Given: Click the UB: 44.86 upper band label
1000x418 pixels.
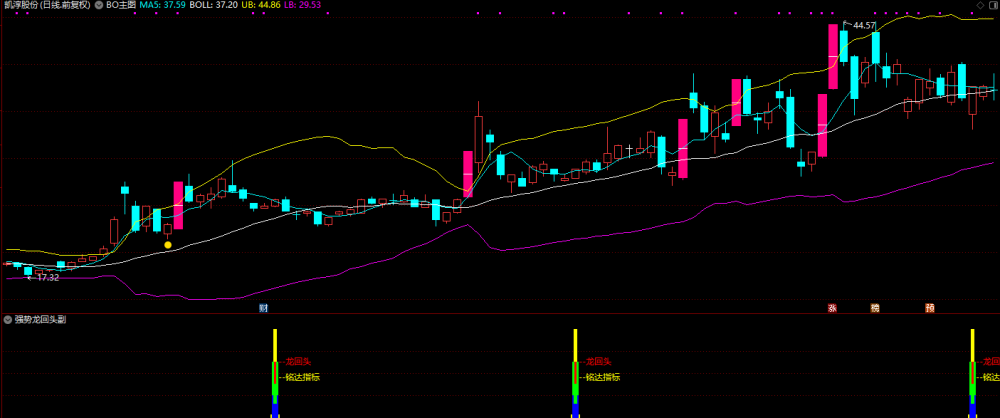Looking at the screenshot, I should (x=262, y=4).
